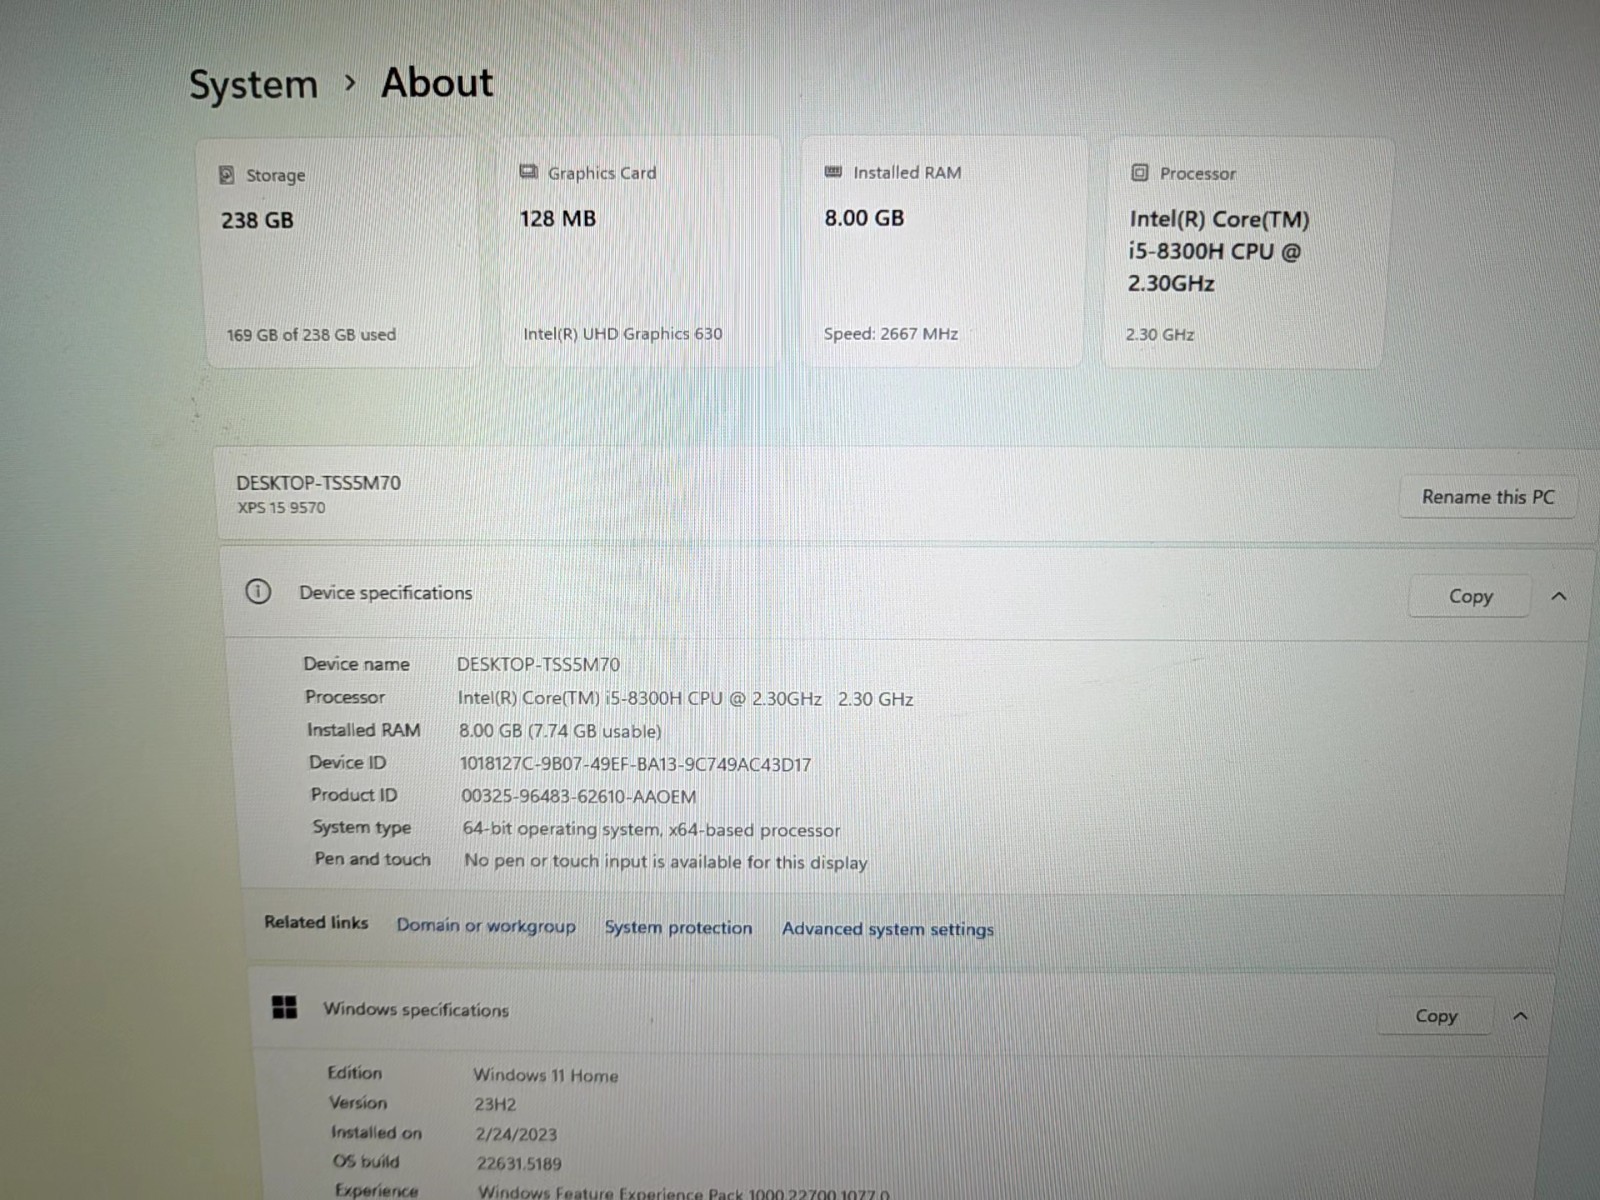The image size is (1600, 1200).
Task: Select 'Intel(R) UHD Graphics 630' text
Action: 622,334
